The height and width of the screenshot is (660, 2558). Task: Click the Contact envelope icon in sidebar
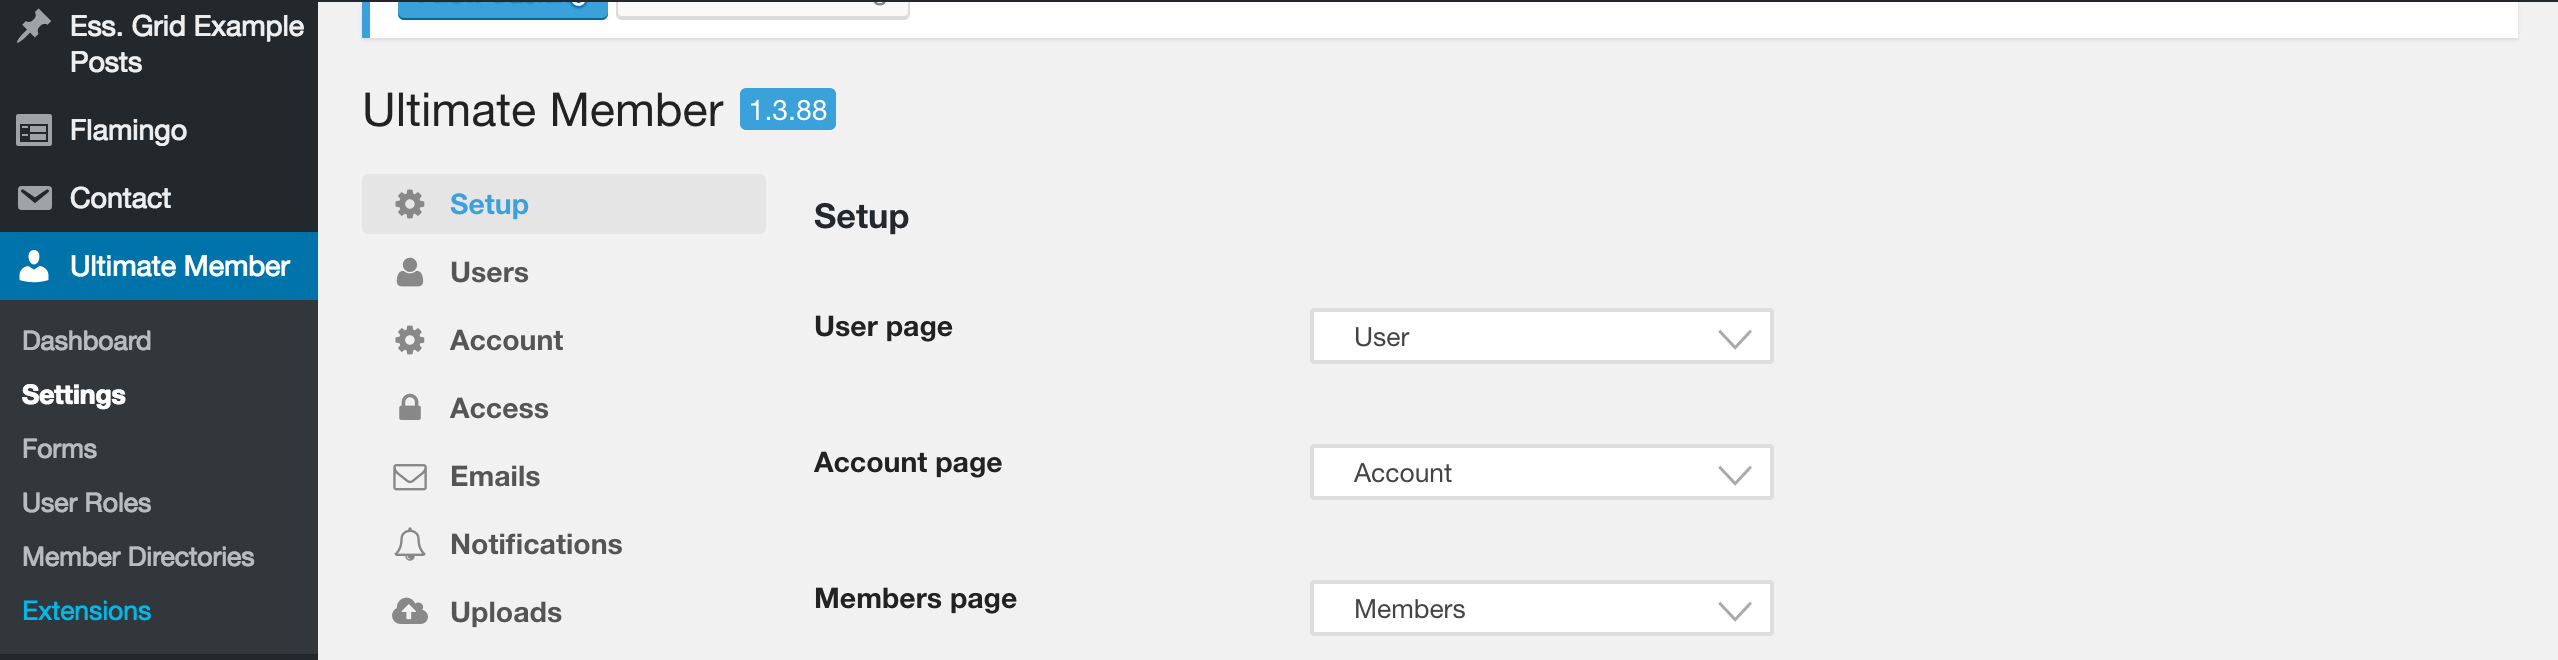pyautogui.click(x=34, y=198)
